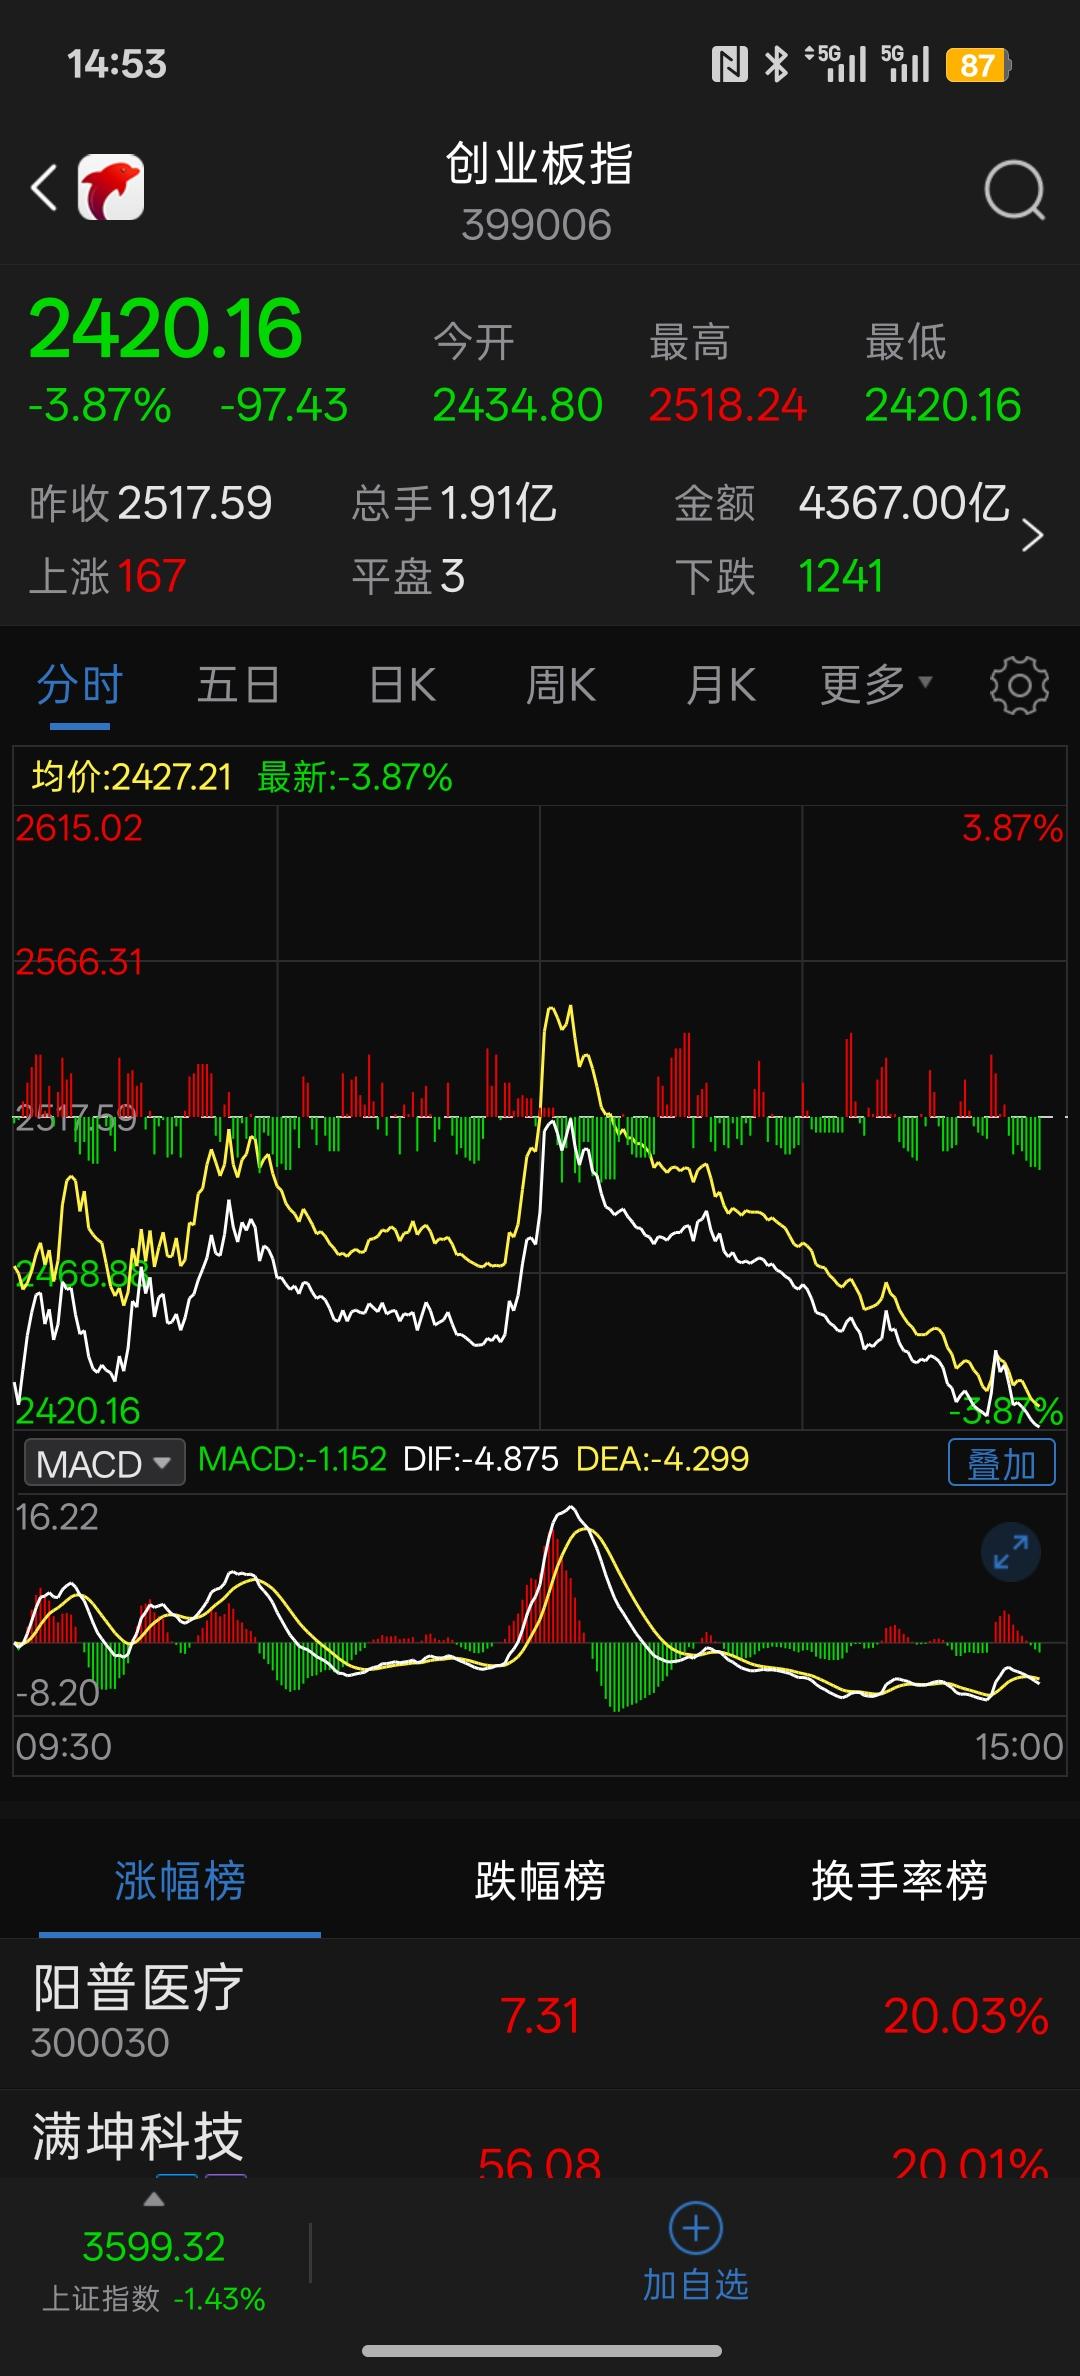Screen dimensions: 1080x2376
Task: Switch to the 周K chart tab
Action: click(561, 685)
